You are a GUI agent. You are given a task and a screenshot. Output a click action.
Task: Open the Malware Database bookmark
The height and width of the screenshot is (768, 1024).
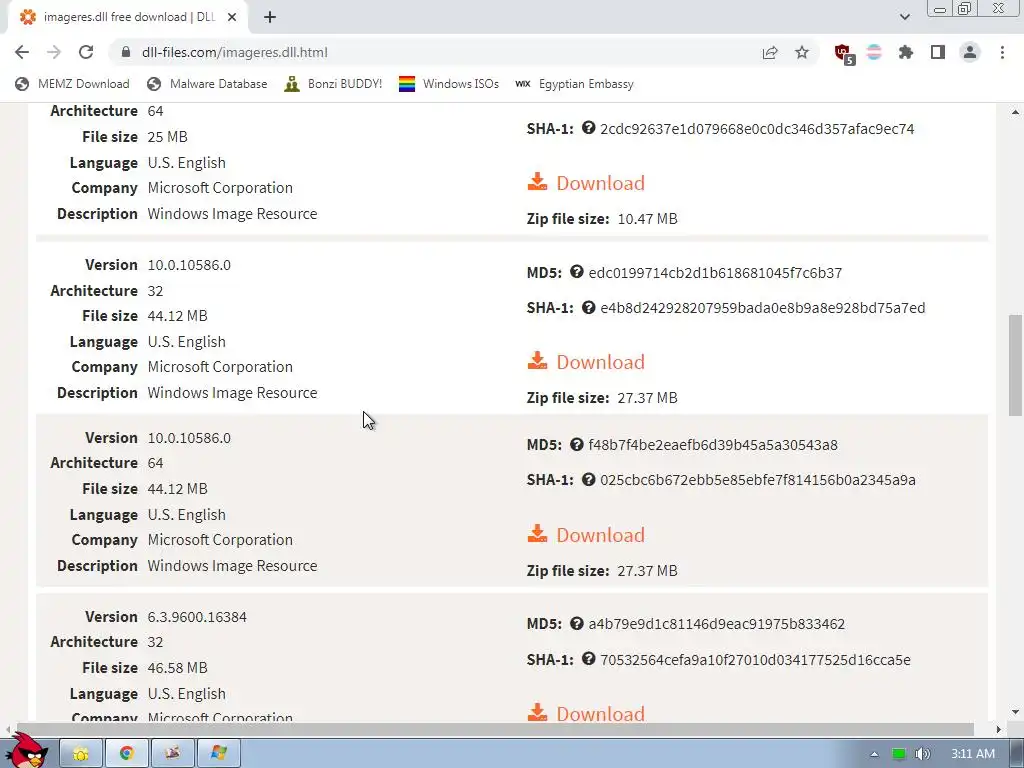click(x=208, y=84)
